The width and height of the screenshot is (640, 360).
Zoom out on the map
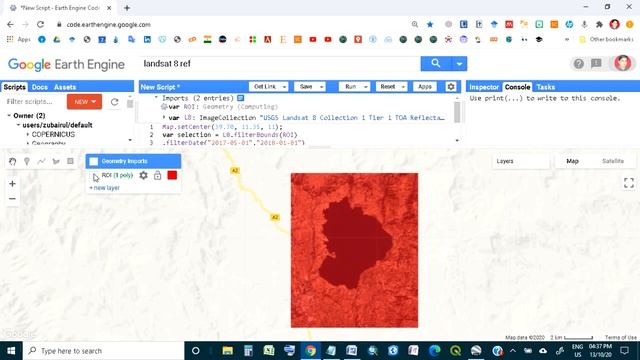[x=12, y=199]
